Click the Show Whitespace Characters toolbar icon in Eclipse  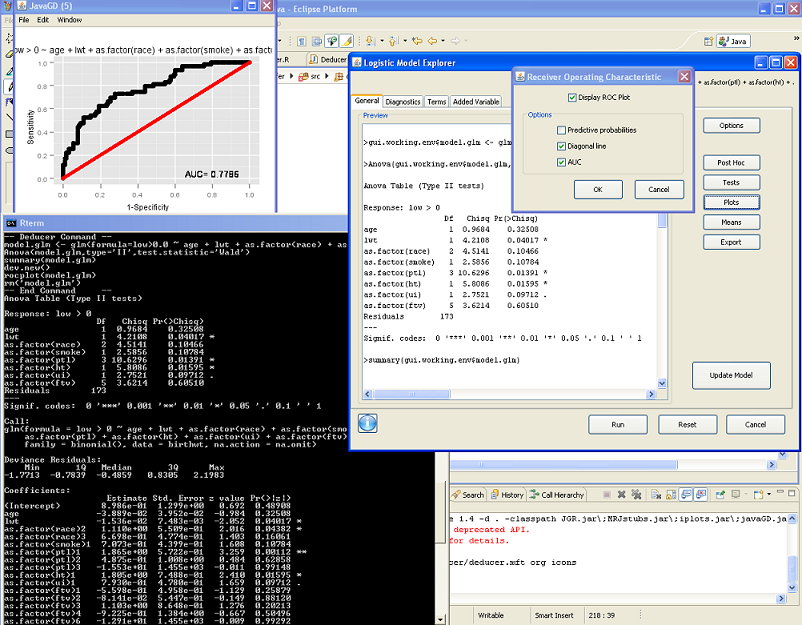click(x=302, y=41)
